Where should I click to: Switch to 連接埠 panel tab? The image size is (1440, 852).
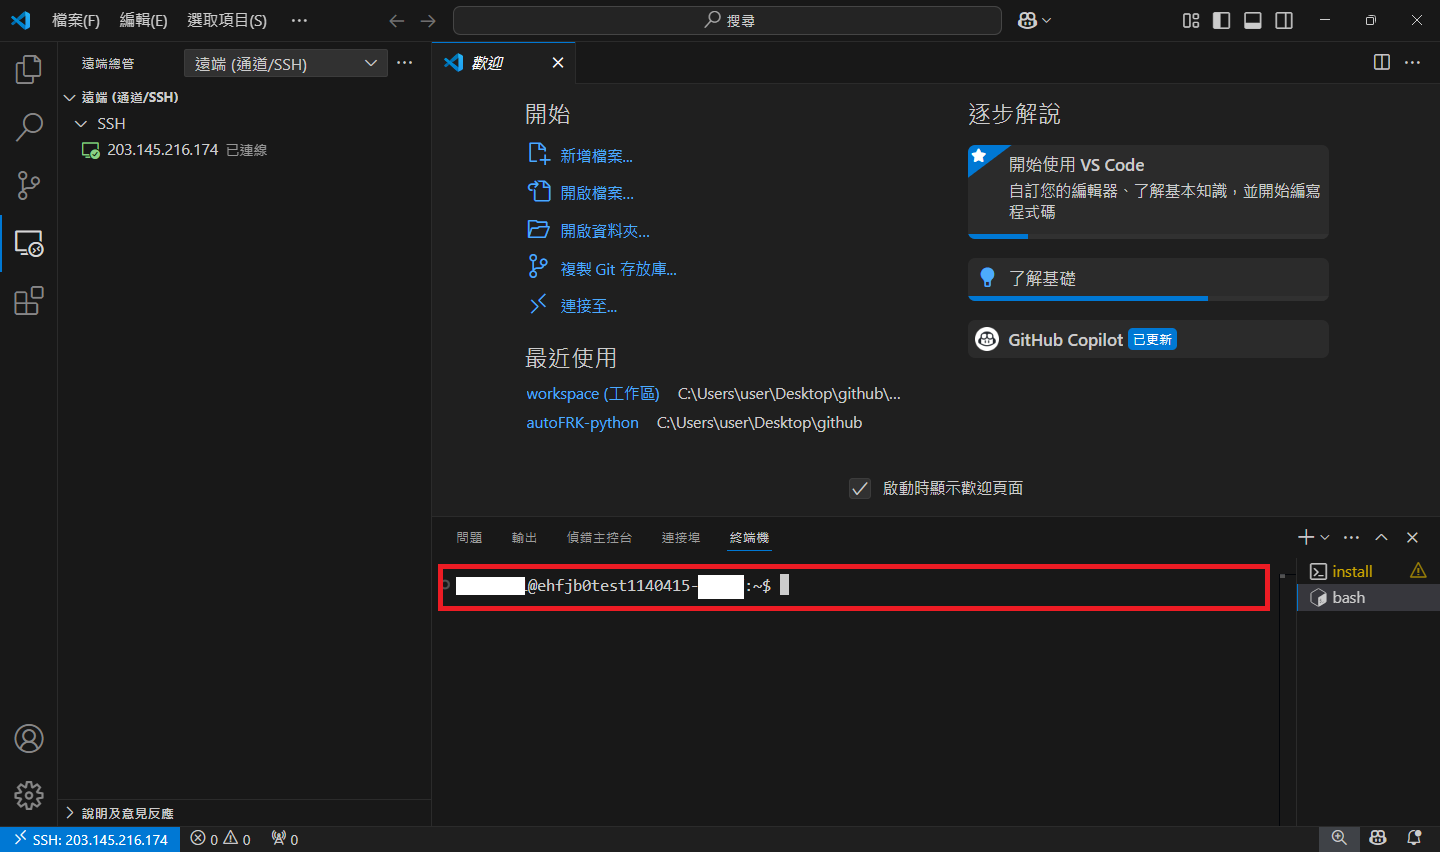(681, 538)
